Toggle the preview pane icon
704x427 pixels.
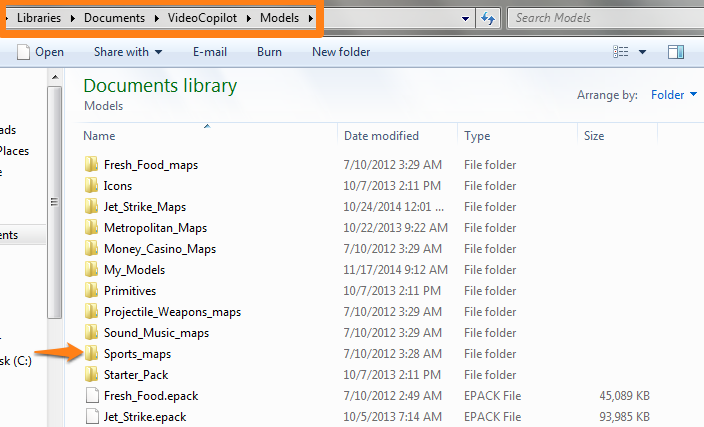tap(676, 52)
